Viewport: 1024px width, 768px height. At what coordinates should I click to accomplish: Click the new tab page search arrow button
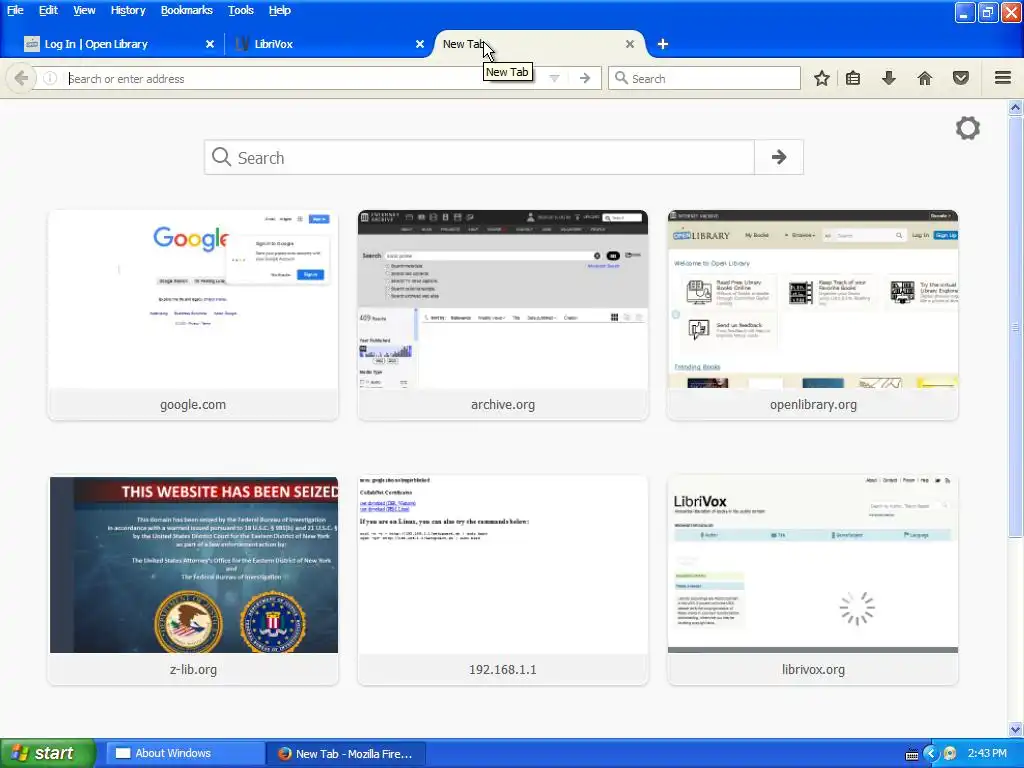pos(778,157)
